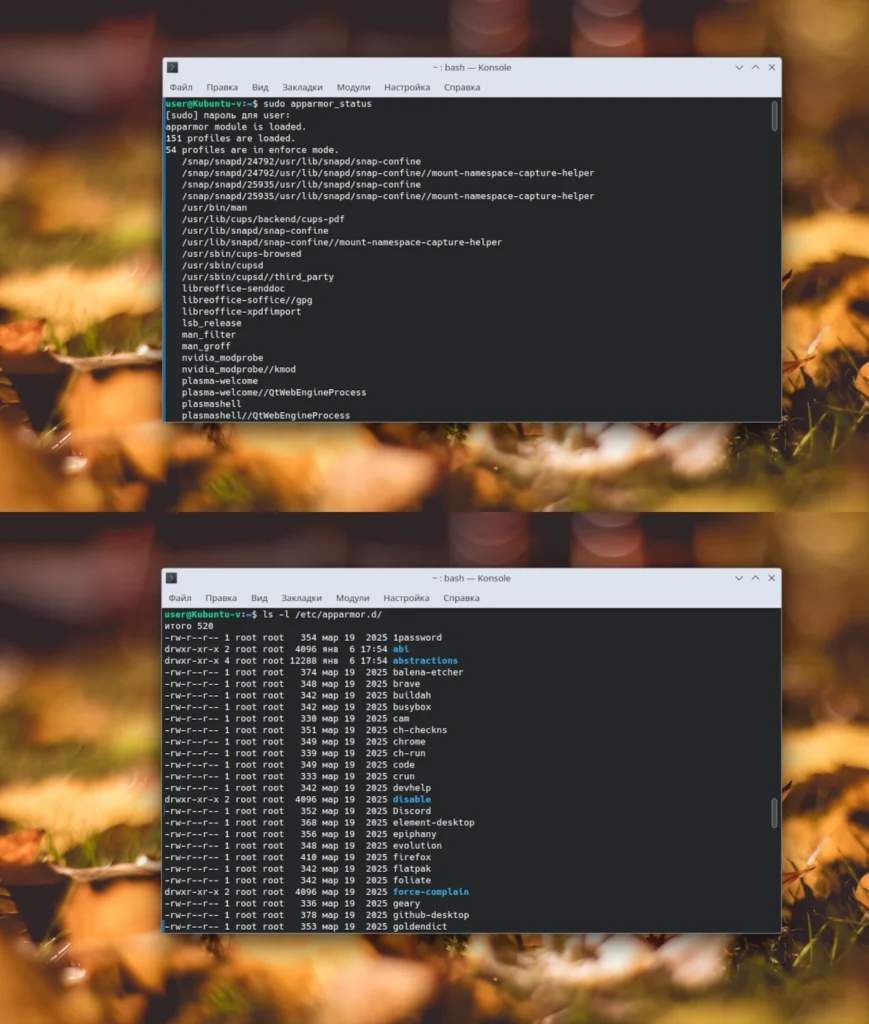Click 'libreoffice-soffice//gpg' line
869x1024 pixels.
(x=247, y=300)
